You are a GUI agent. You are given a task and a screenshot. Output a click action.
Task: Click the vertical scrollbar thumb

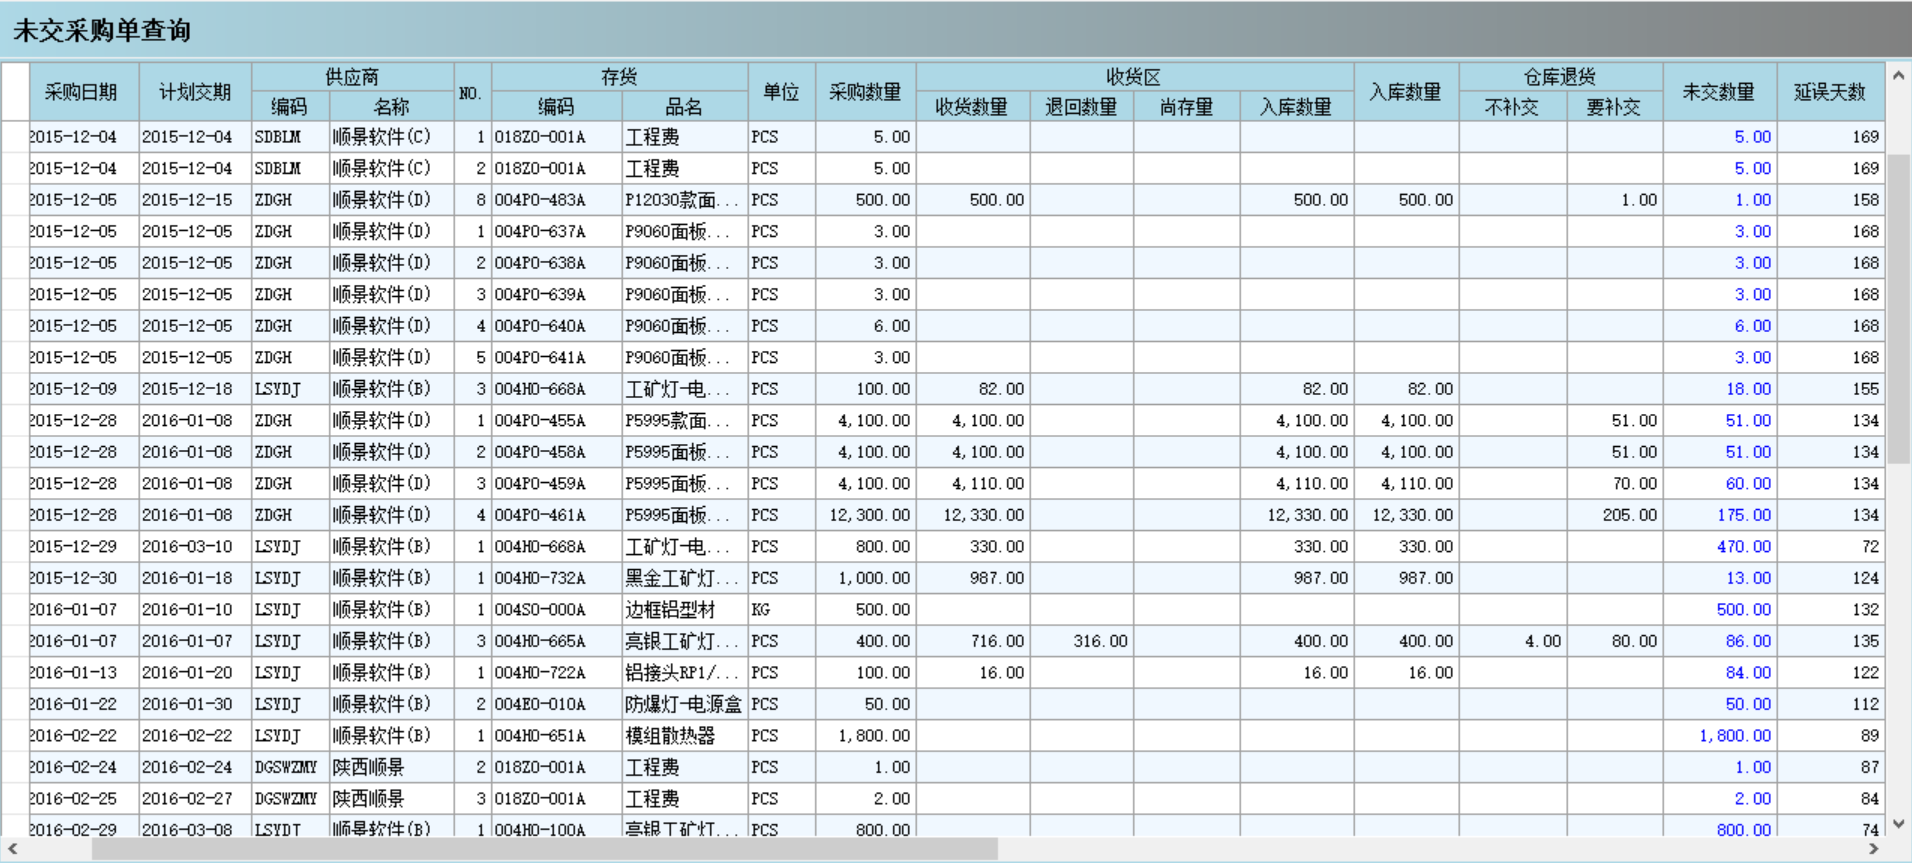pyautogui.click(x=1898, y=307)
